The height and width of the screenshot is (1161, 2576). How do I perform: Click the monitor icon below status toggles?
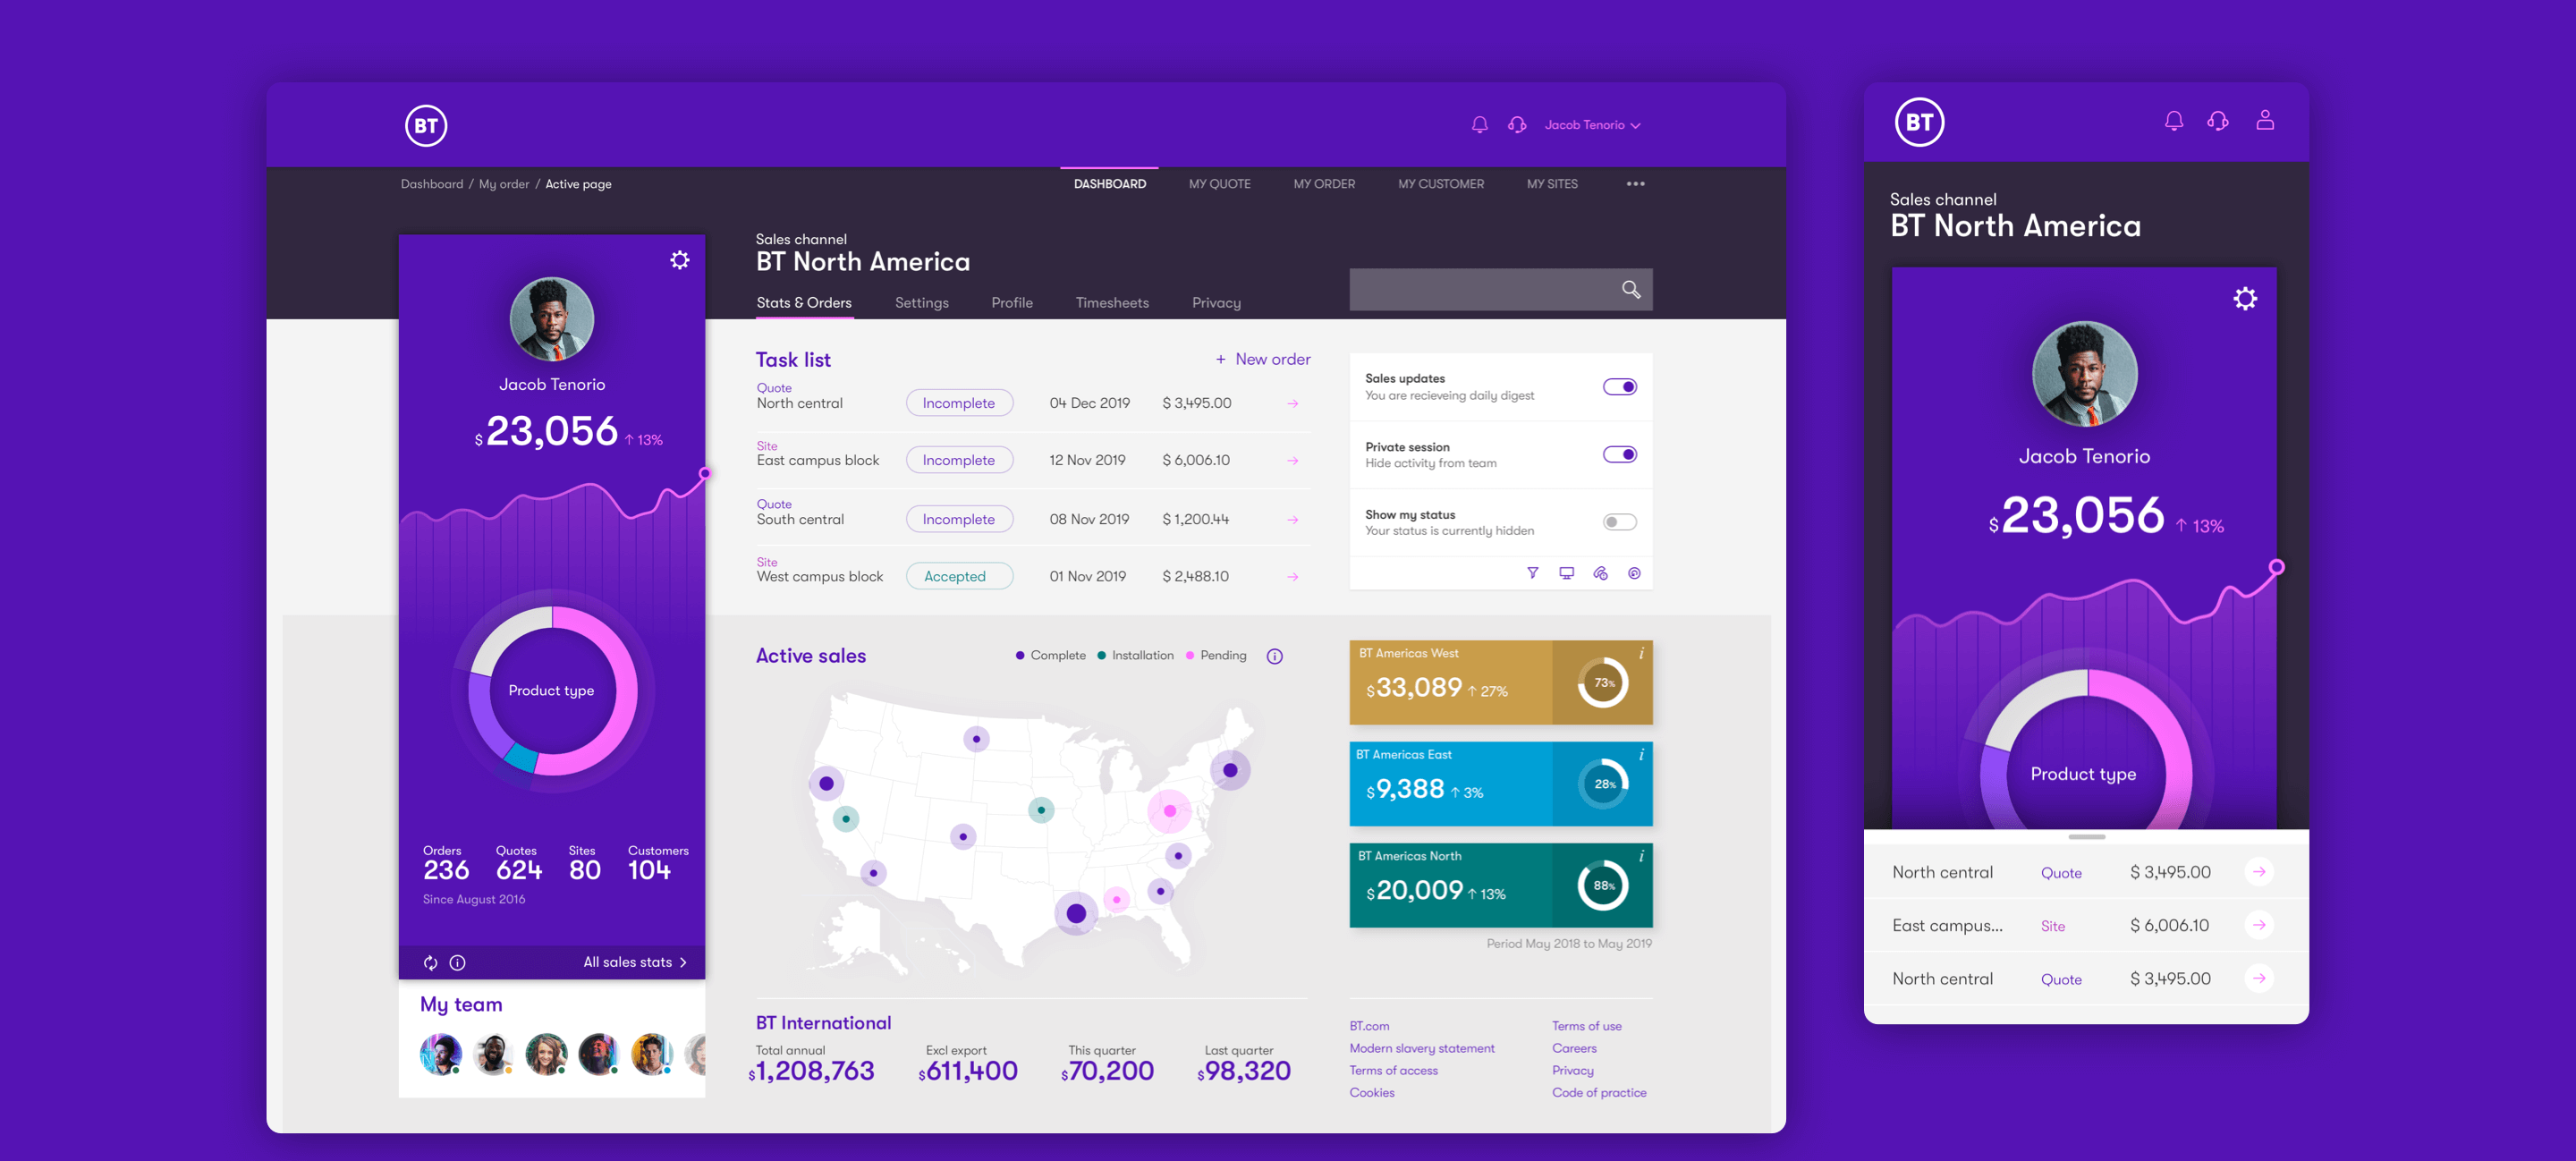[1566, 573]
